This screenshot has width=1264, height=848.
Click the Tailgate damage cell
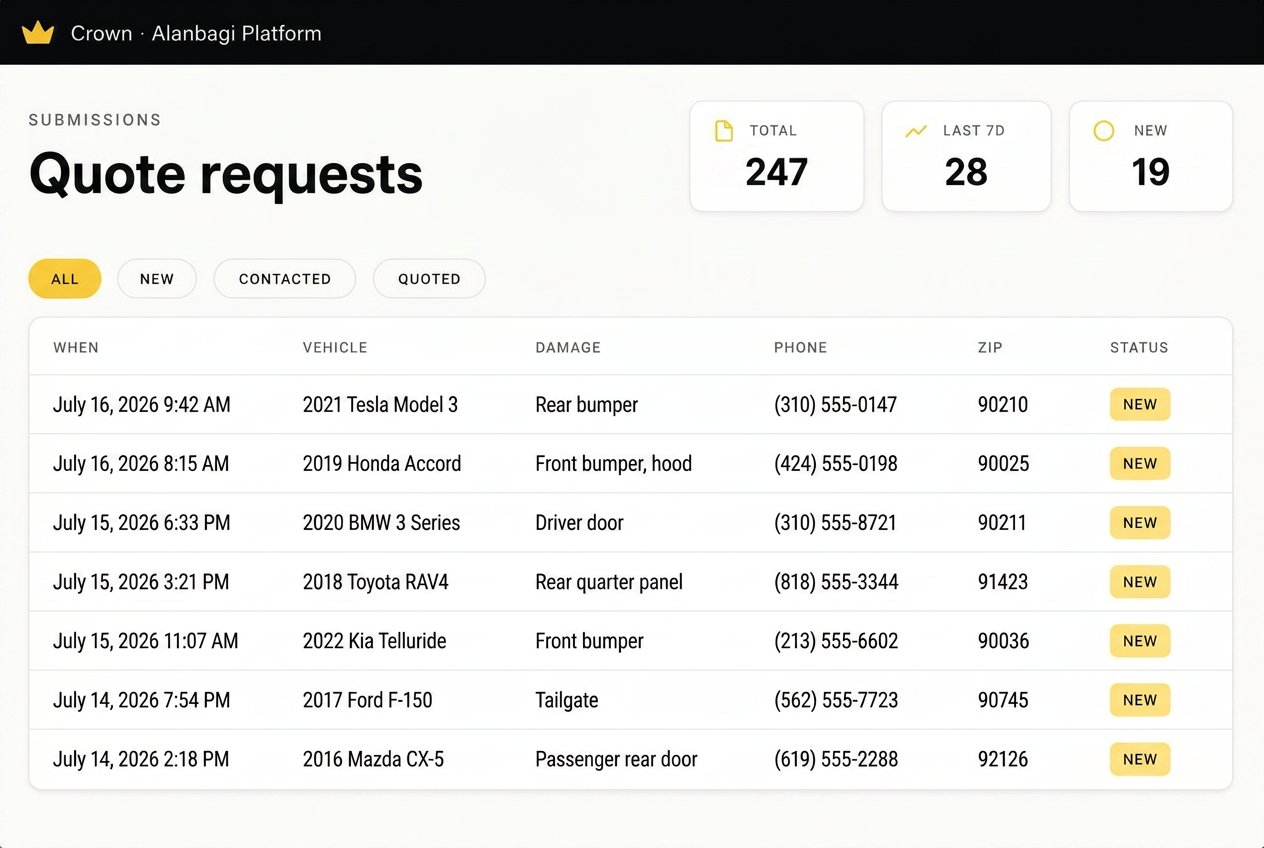coord(567,700)
